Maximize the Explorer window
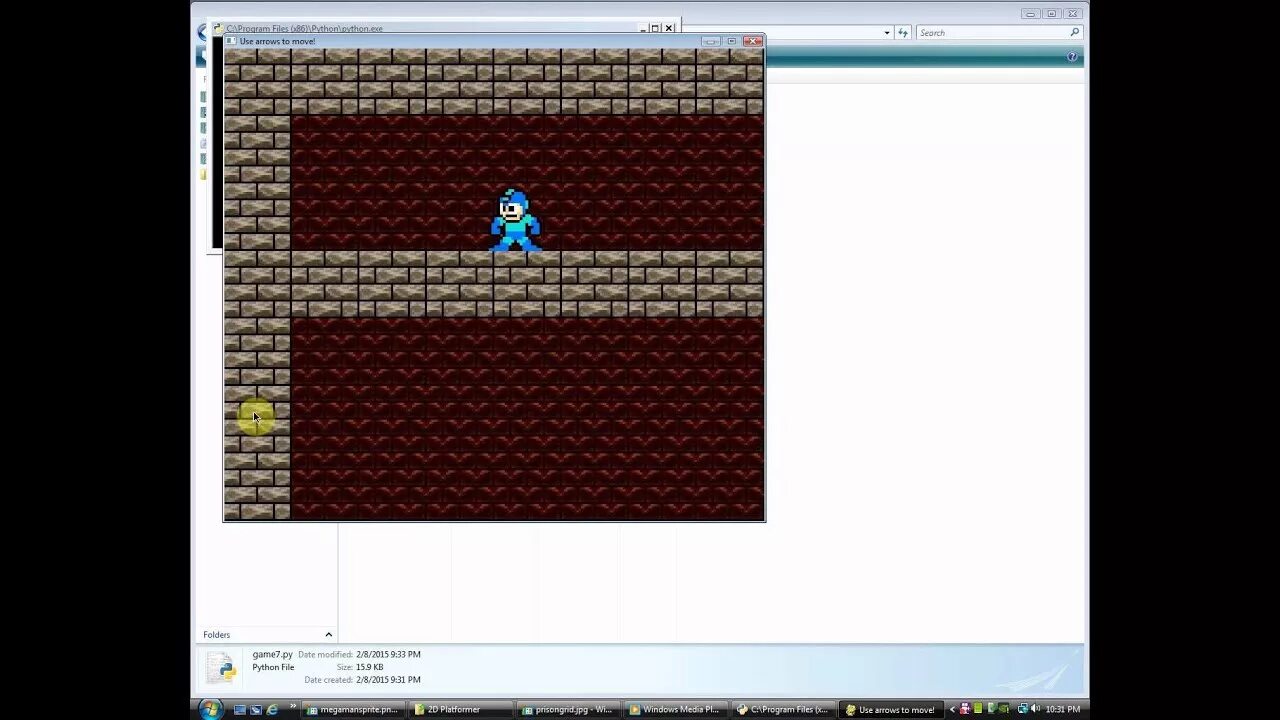The height and width of the screenshot is (720, 1280). click(x=1051, y=14)
